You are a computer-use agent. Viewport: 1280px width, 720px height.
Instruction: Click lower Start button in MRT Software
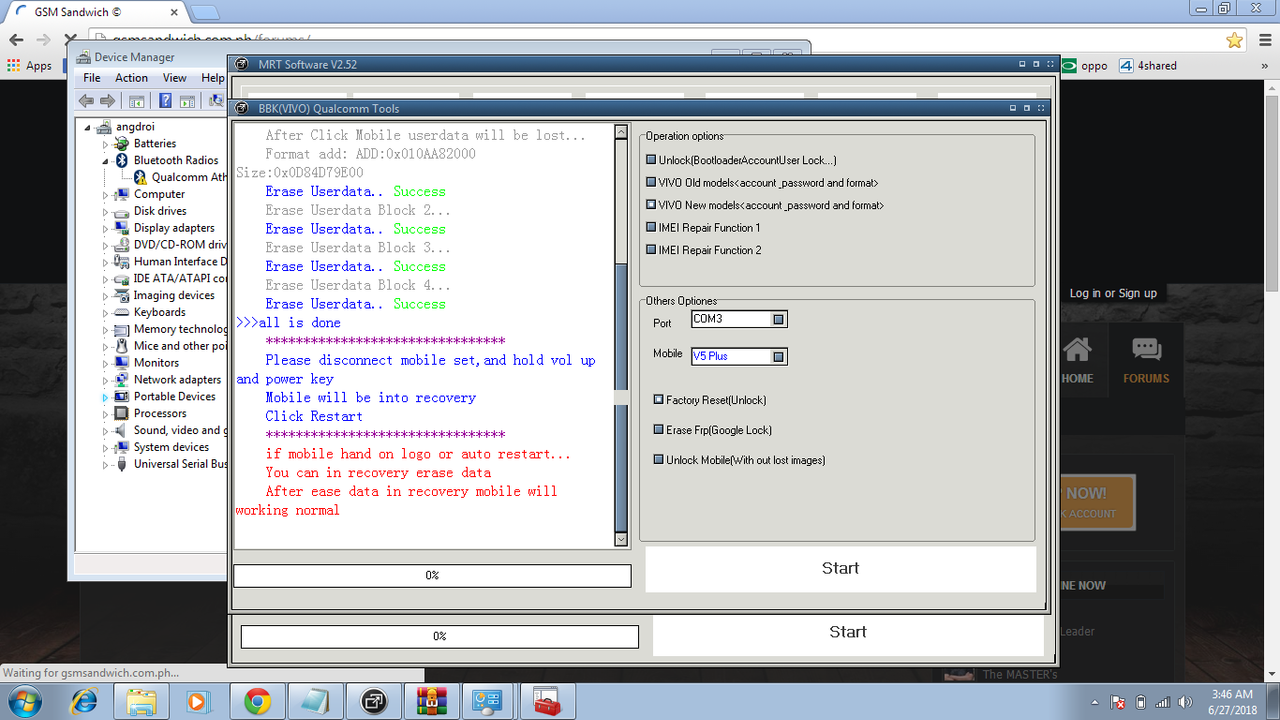848,632
